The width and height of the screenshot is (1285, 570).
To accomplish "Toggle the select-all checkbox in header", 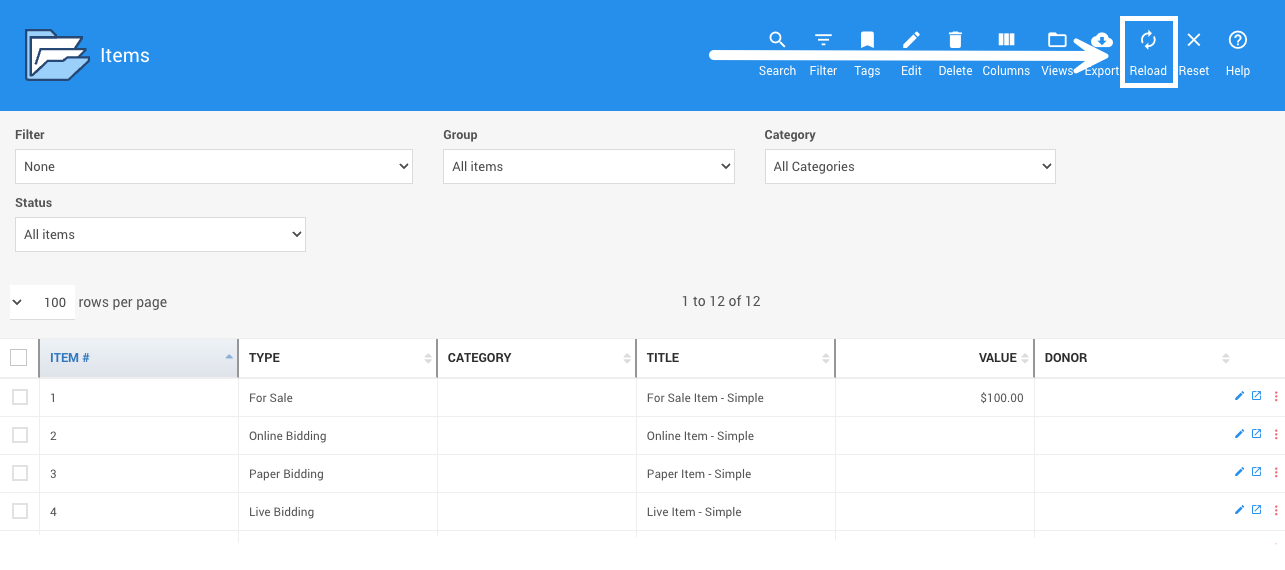I will click(x=19, y=357).
